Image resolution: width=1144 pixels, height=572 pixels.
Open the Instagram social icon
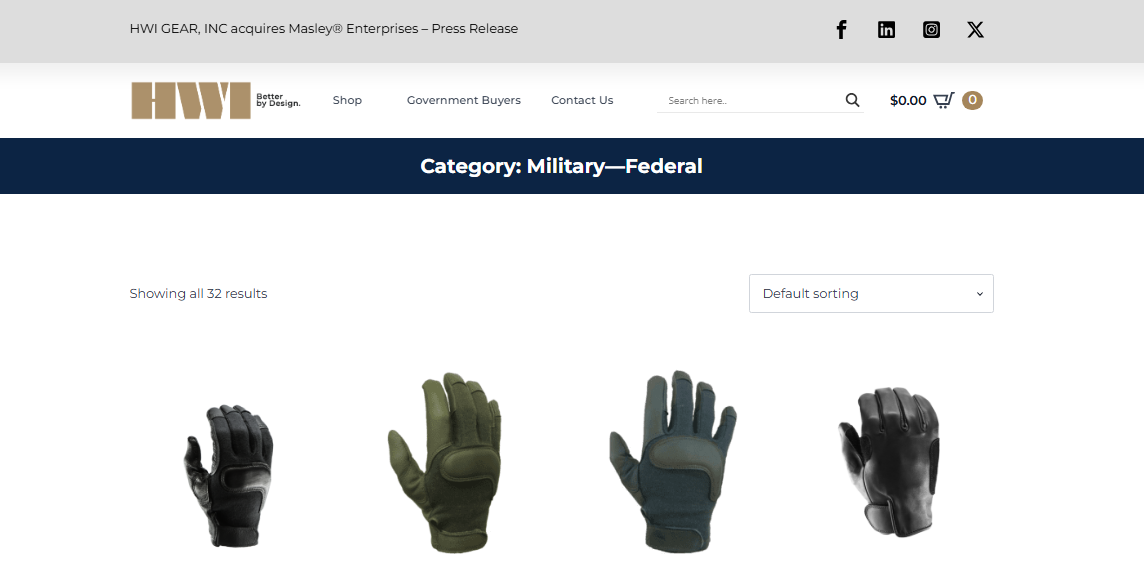click(x=931, y=30)
